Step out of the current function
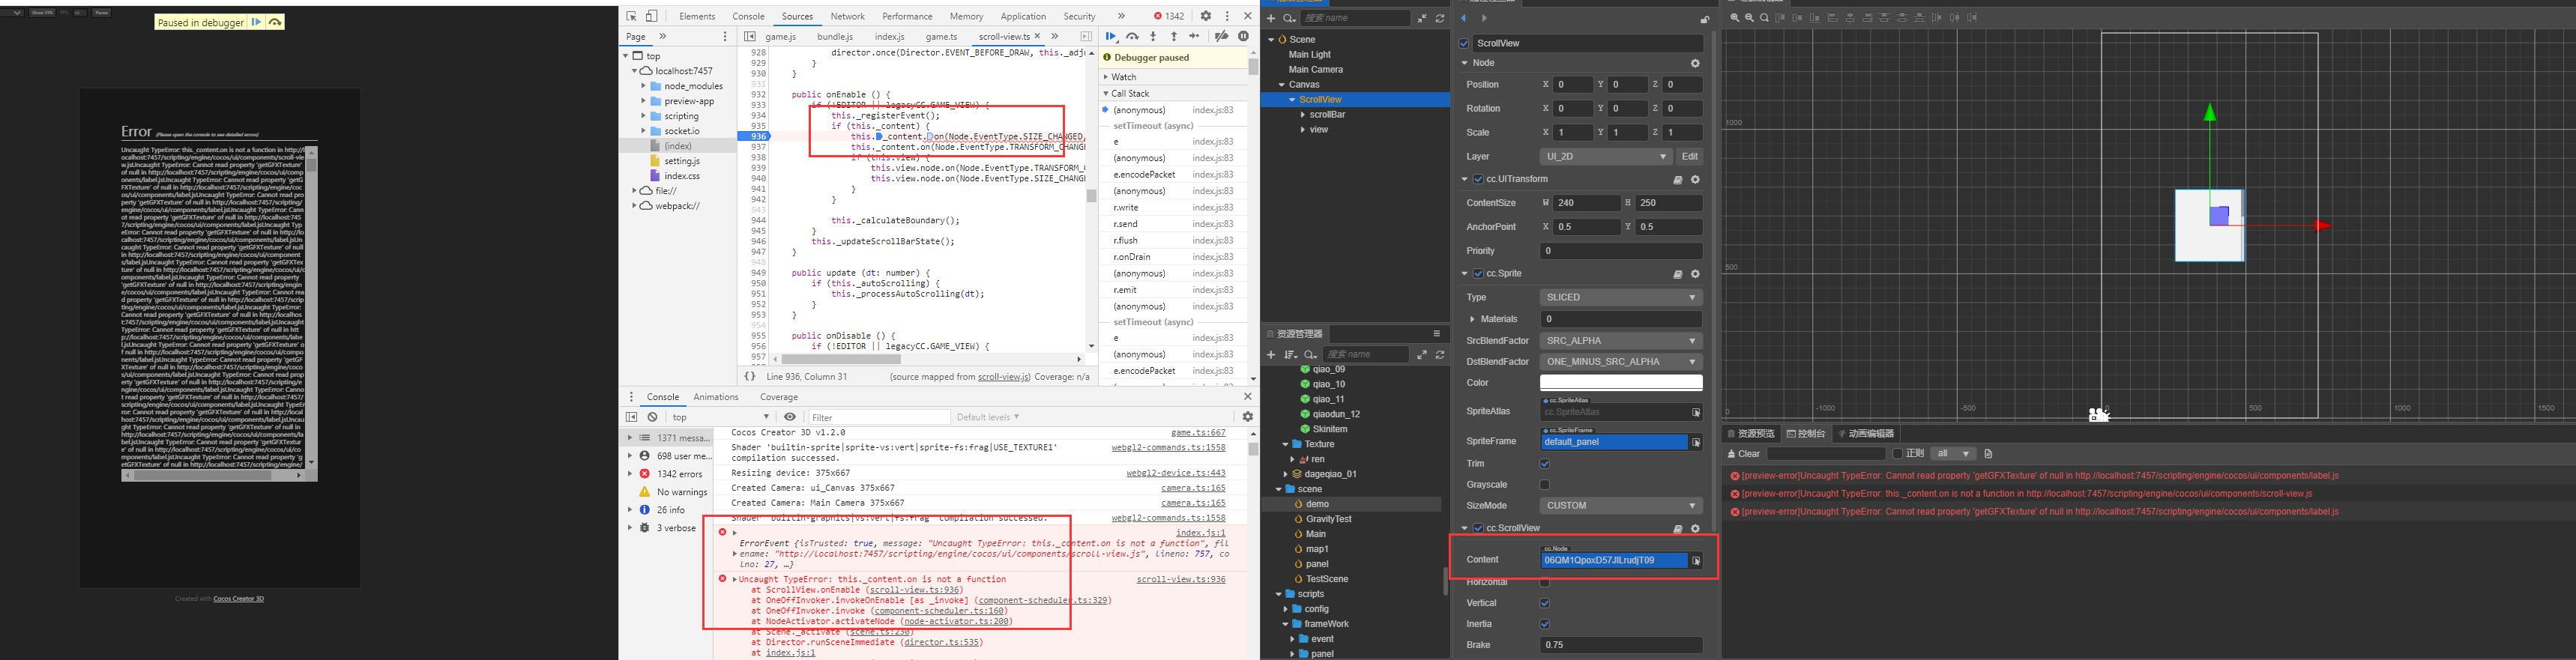 point(1174,36)
